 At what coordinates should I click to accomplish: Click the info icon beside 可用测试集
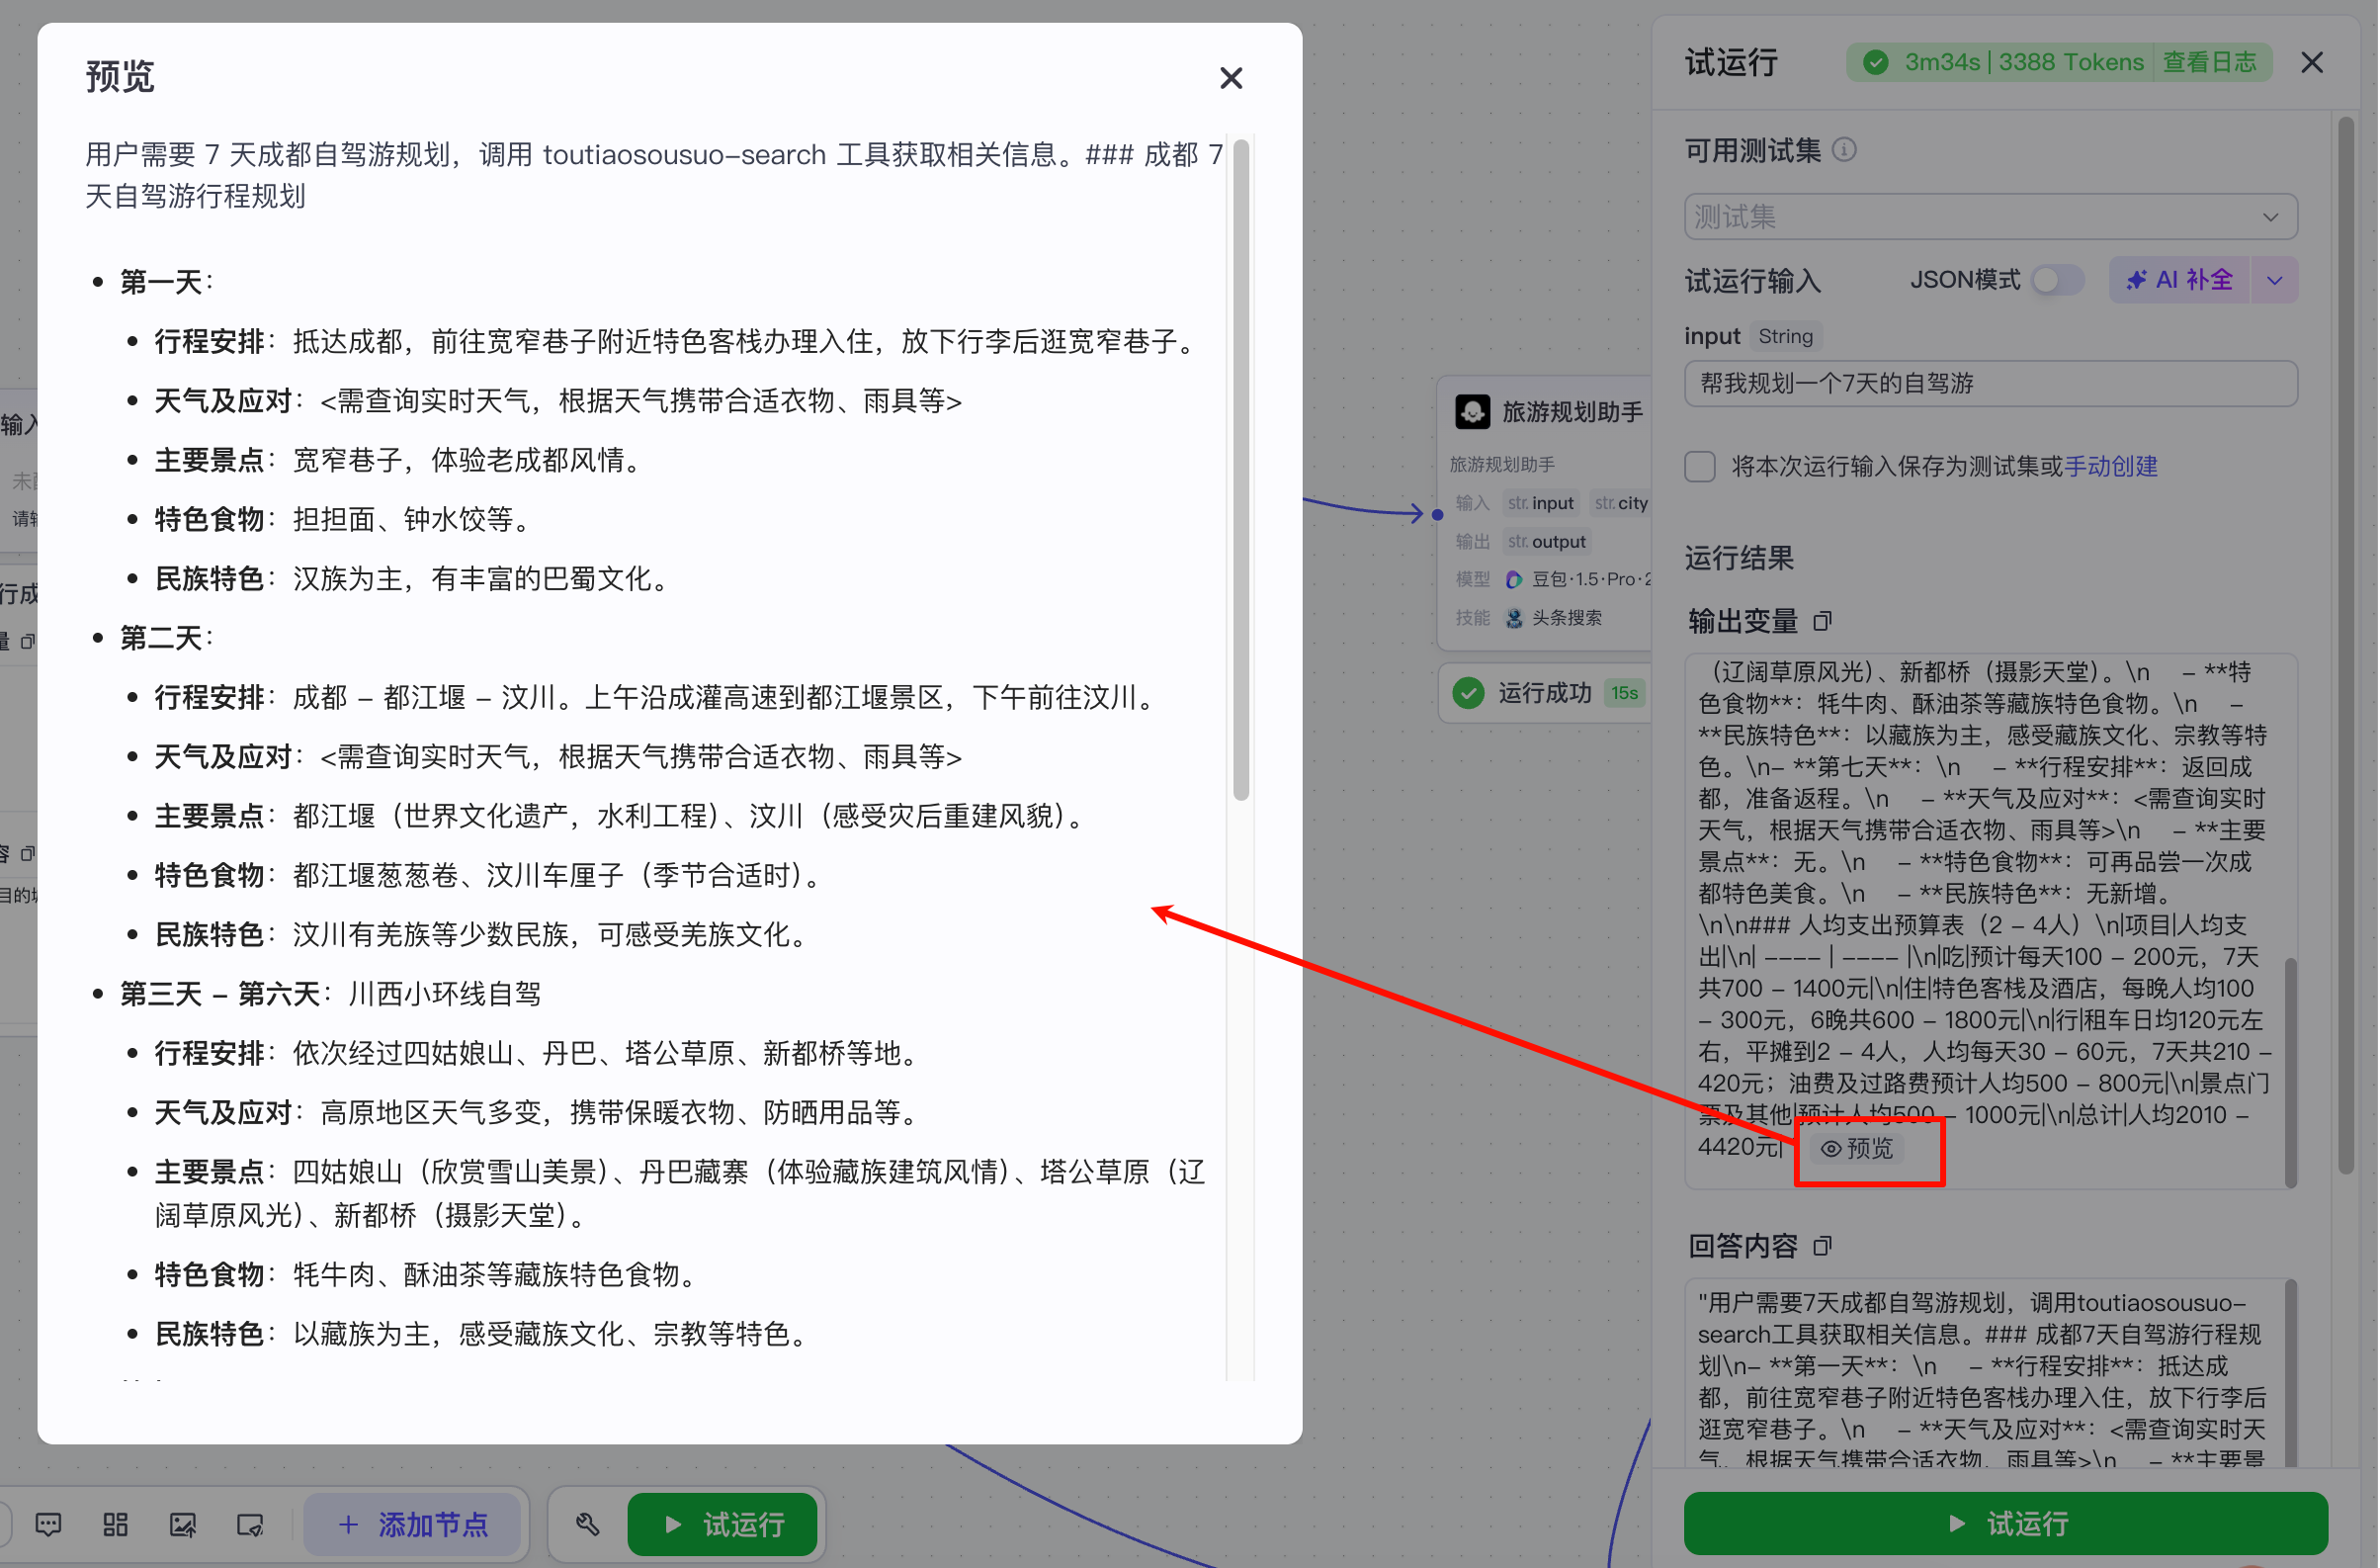1844,150
